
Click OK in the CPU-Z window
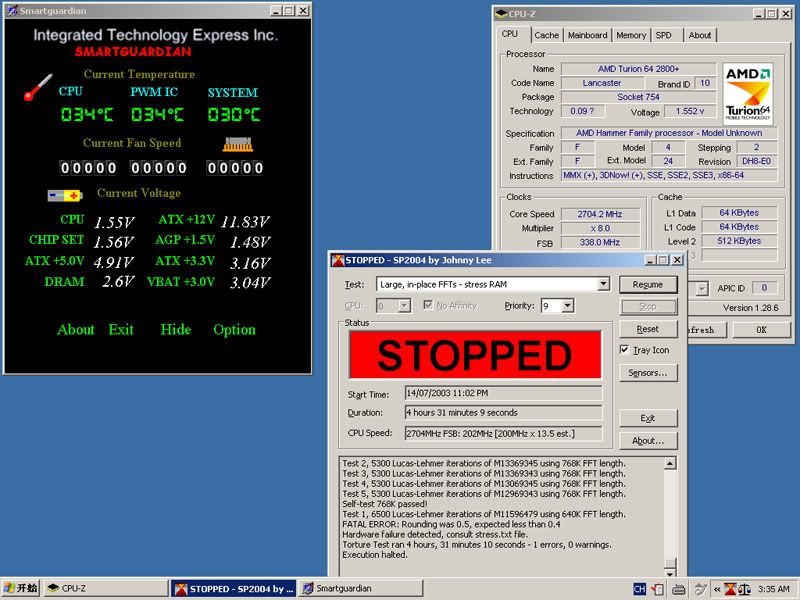(x=761, y=330)
